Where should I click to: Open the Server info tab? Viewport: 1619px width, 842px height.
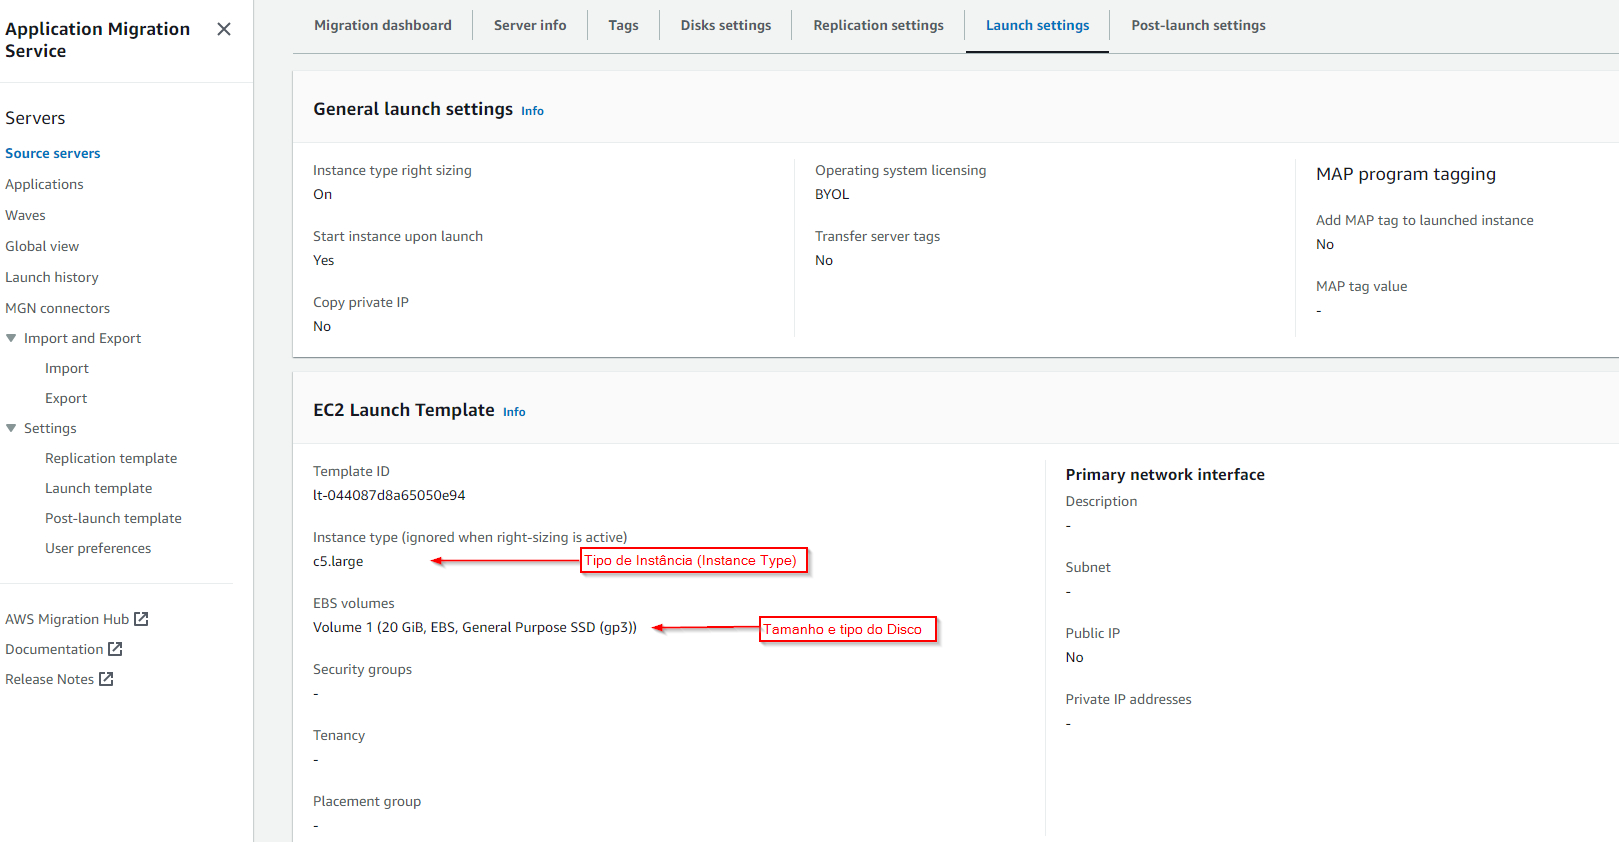(529, 25)
